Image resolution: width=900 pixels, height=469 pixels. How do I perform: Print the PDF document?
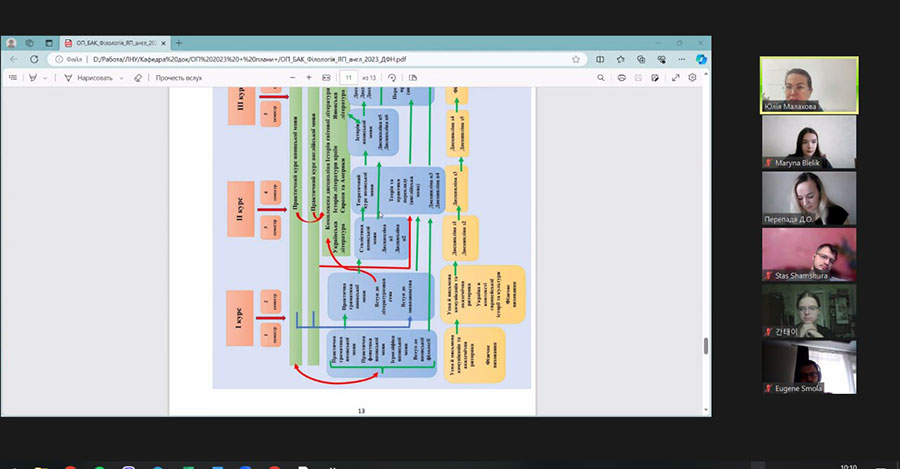tap(621, 77)
